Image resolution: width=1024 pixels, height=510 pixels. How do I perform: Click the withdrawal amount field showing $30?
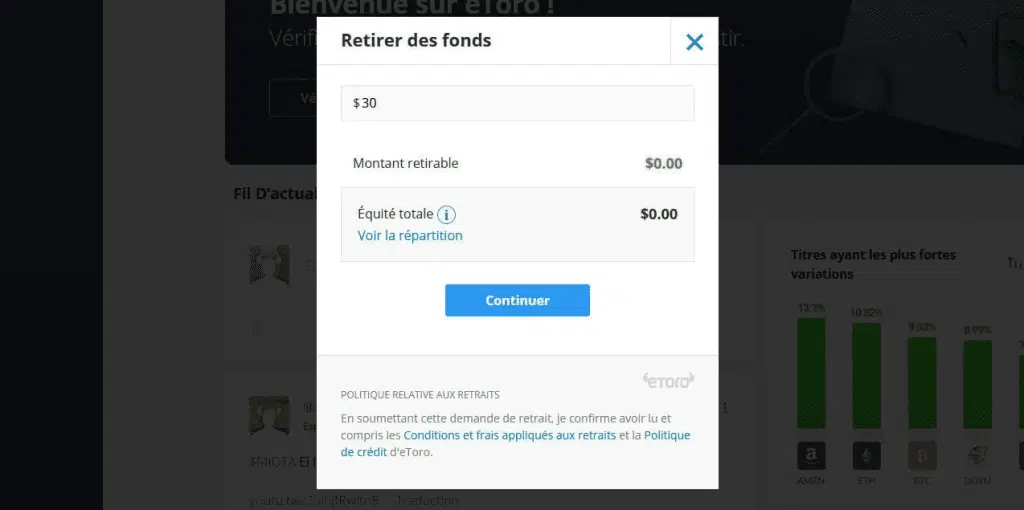(x=517, y=103)
